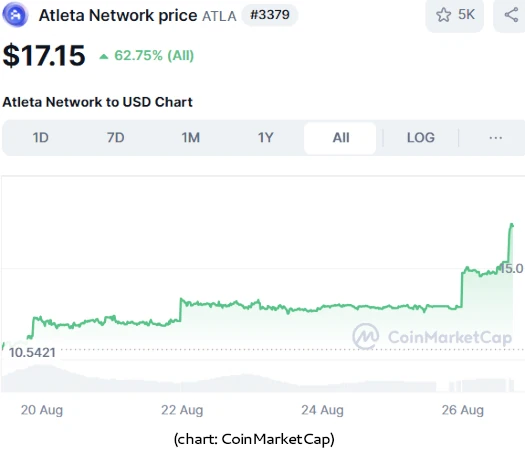Screen dimensions: 525x449
Task: Select the 7D chart range
Action: pos(116,138)
